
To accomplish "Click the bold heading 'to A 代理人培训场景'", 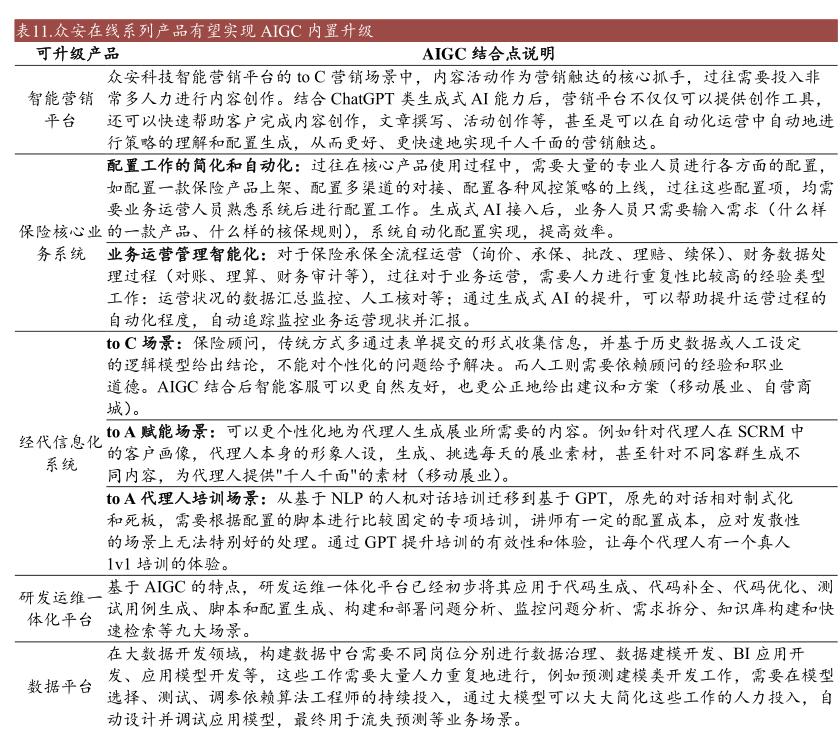I will [x=182, y=498].
